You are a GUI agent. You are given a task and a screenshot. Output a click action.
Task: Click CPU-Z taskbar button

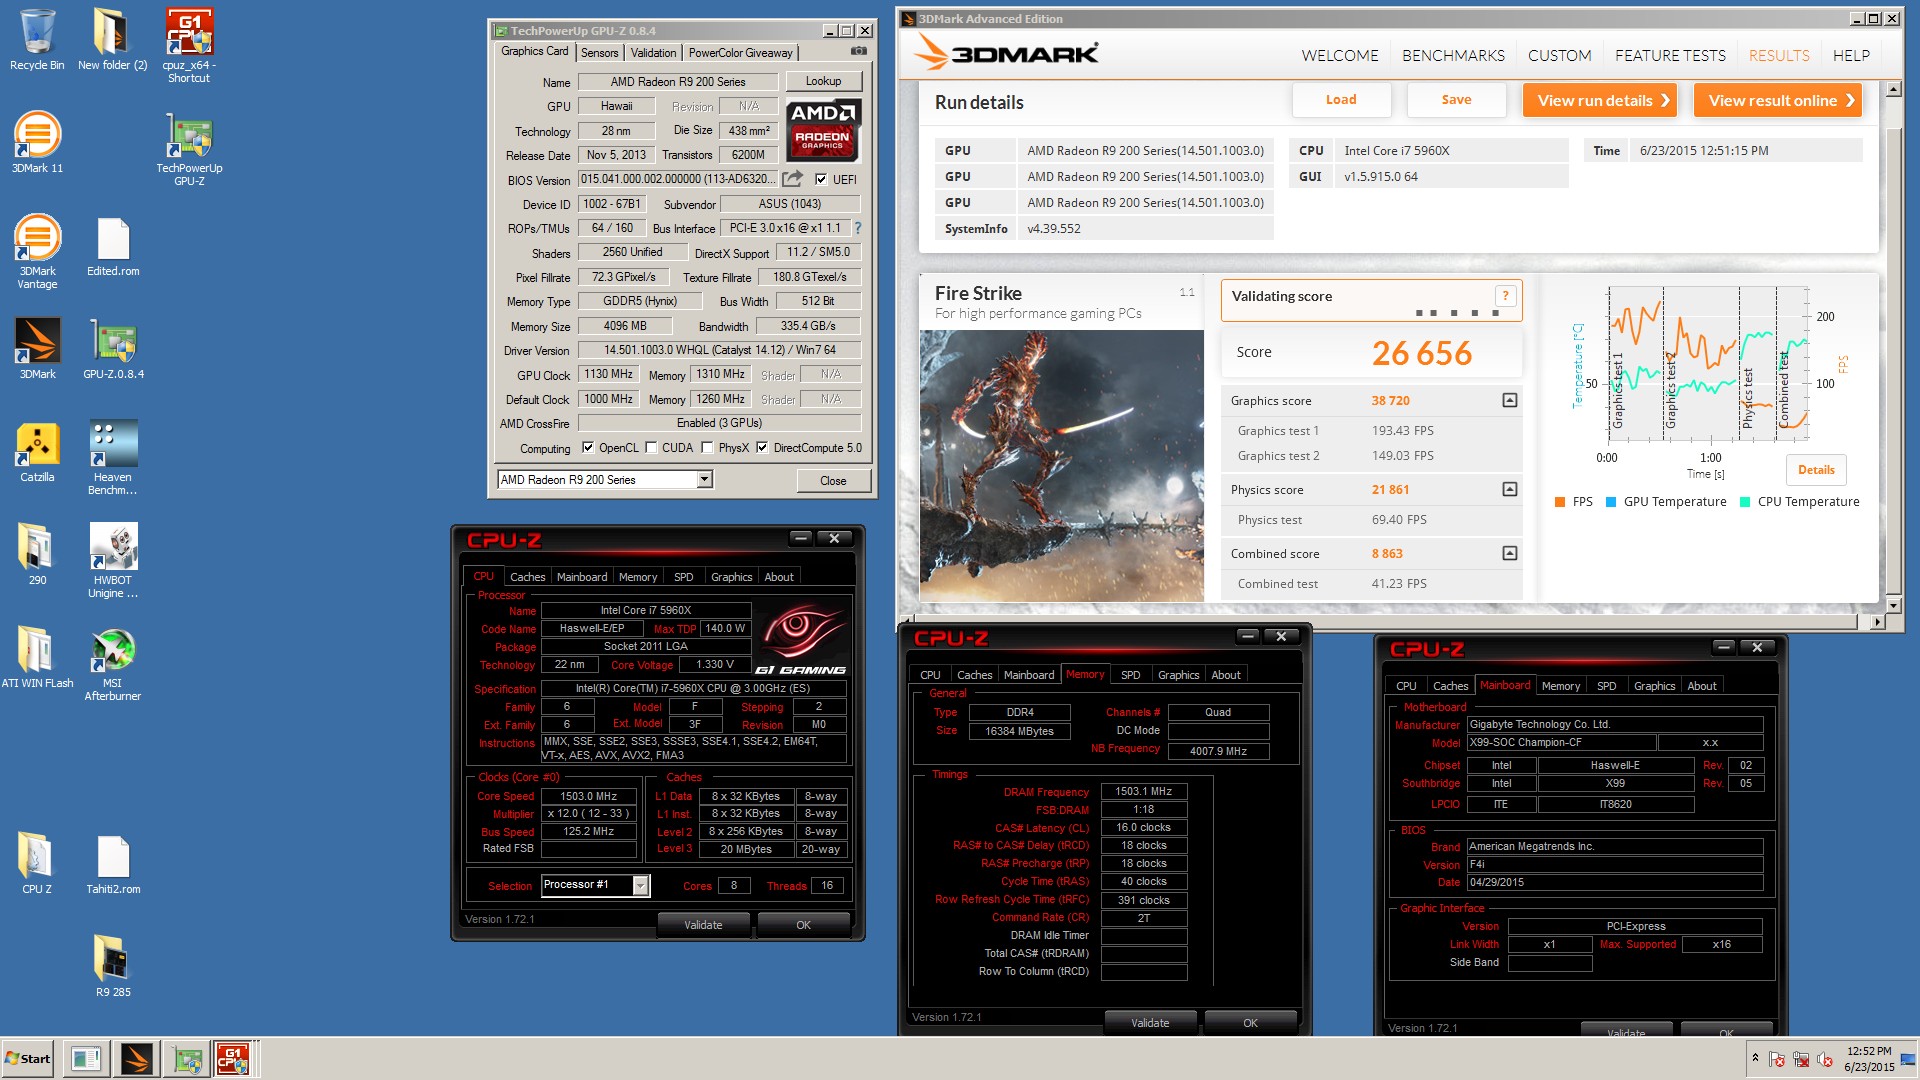tap(233, 1058)
